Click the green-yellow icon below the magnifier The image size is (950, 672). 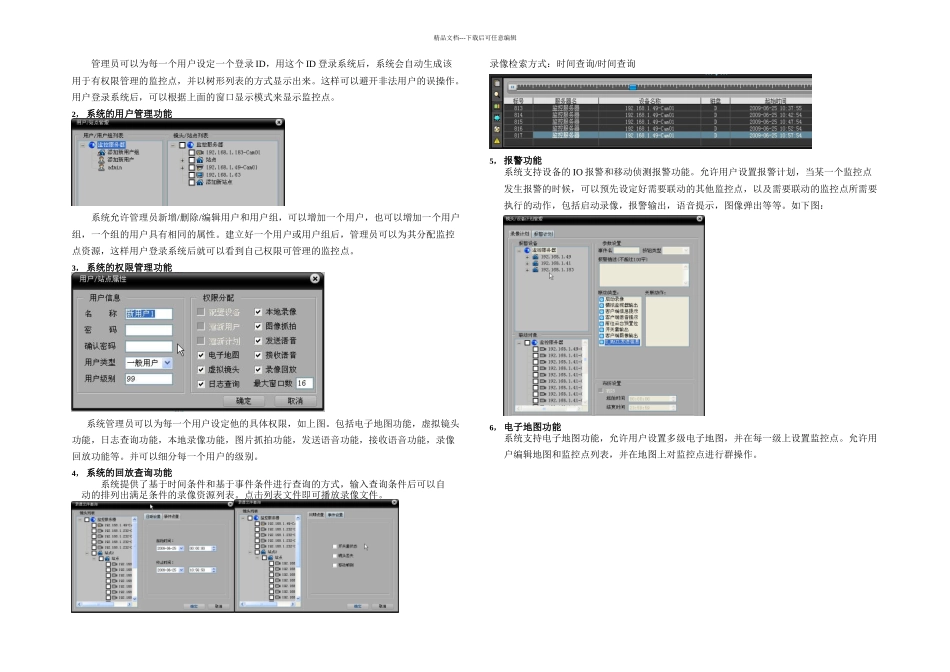tap(497, 106)
